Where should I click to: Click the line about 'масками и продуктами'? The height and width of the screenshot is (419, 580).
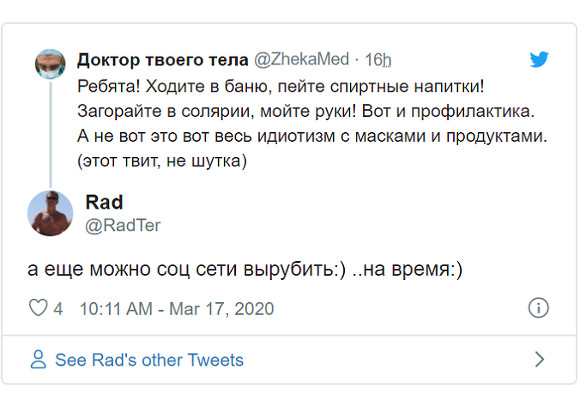pos(312,136)
